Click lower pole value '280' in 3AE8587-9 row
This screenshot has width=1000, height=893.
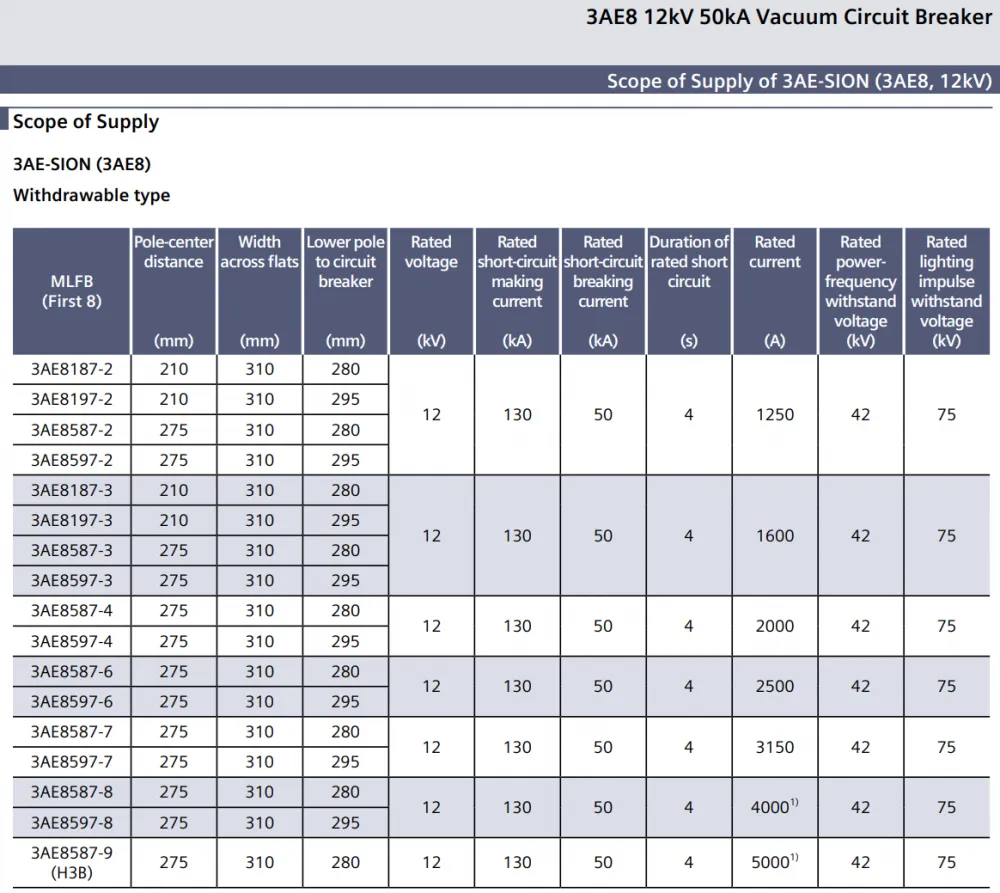tap(346, 862)
